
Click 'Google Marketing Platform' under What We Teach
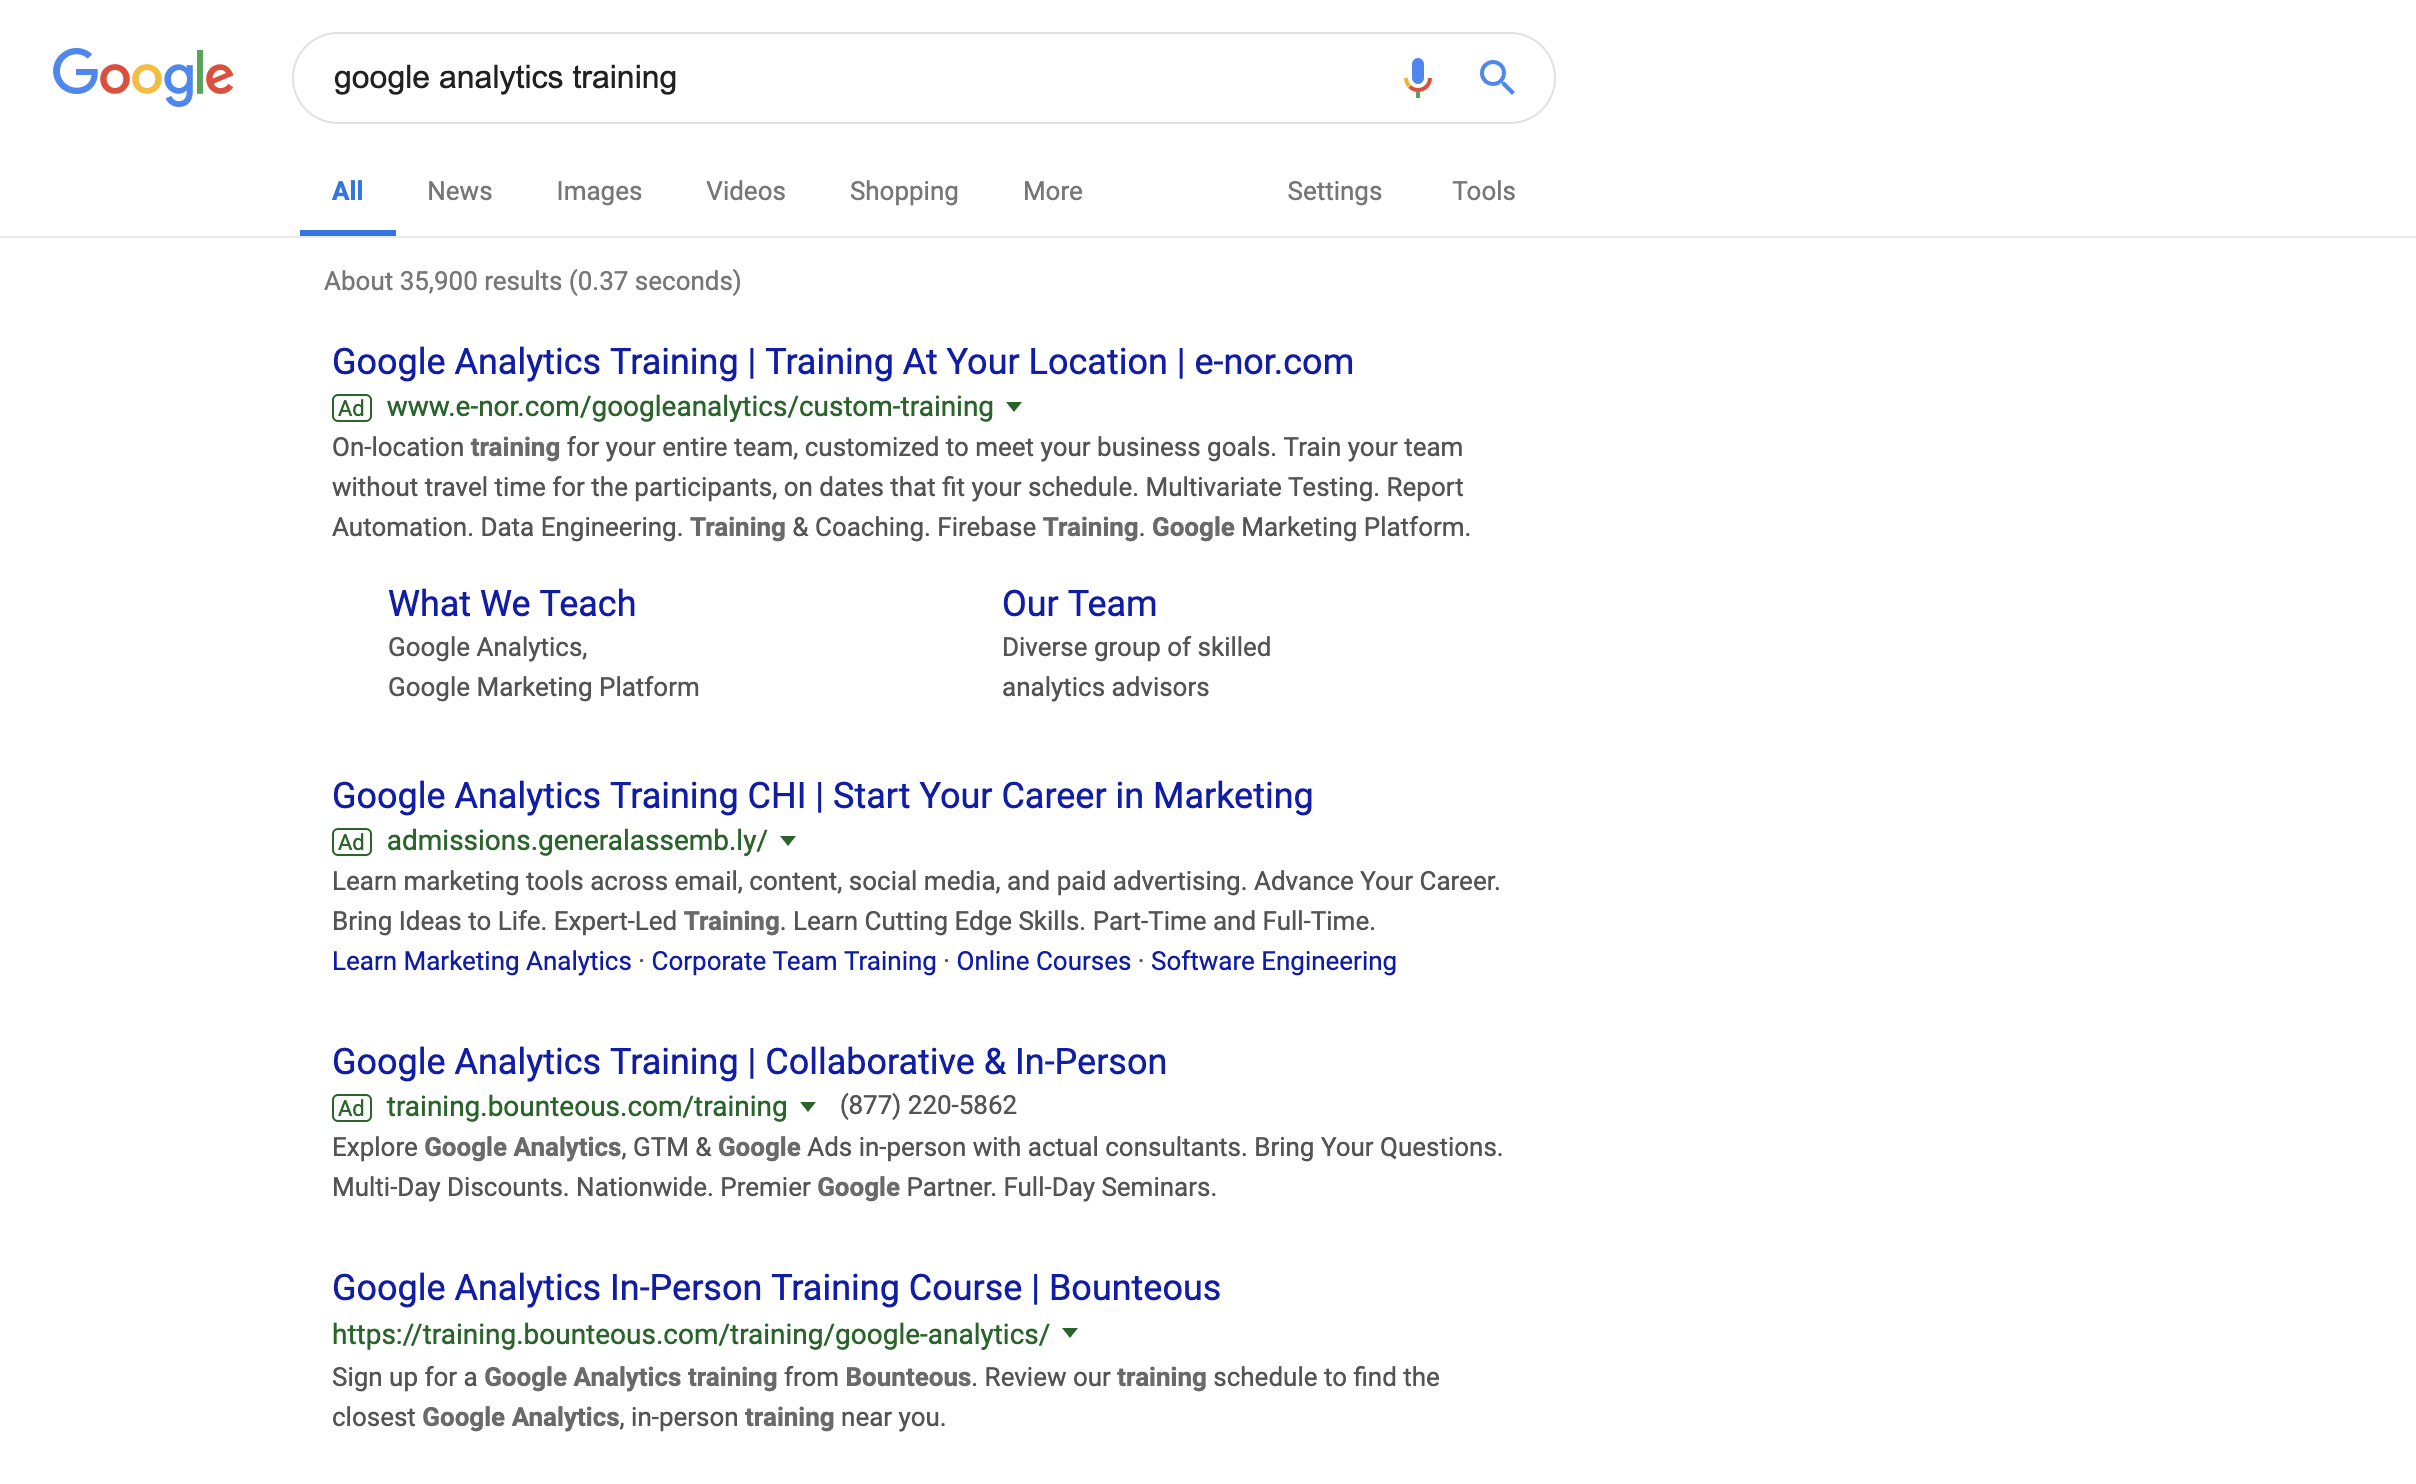click(x=543, y=687)
